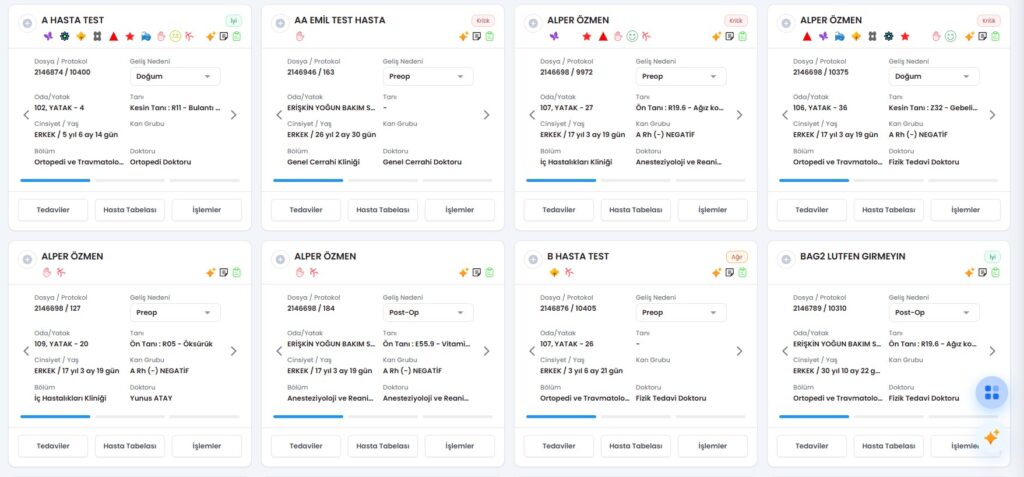Expand the Preop dropdown on AA EMİL TEST HASTA

(x=428, y=76)
